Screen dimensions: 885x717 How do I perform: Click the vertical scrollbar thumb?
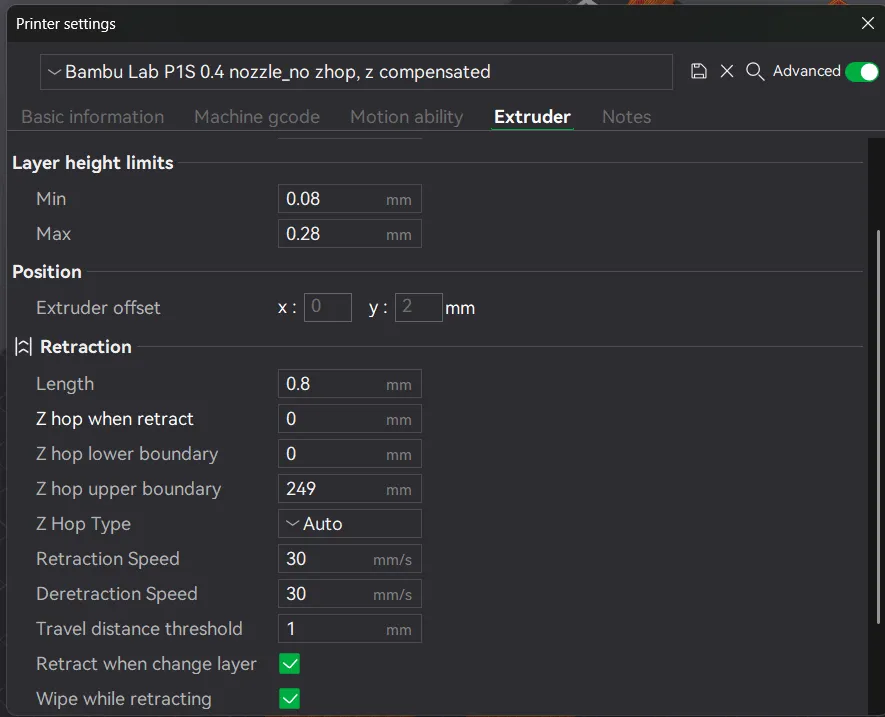coord(878,426)
